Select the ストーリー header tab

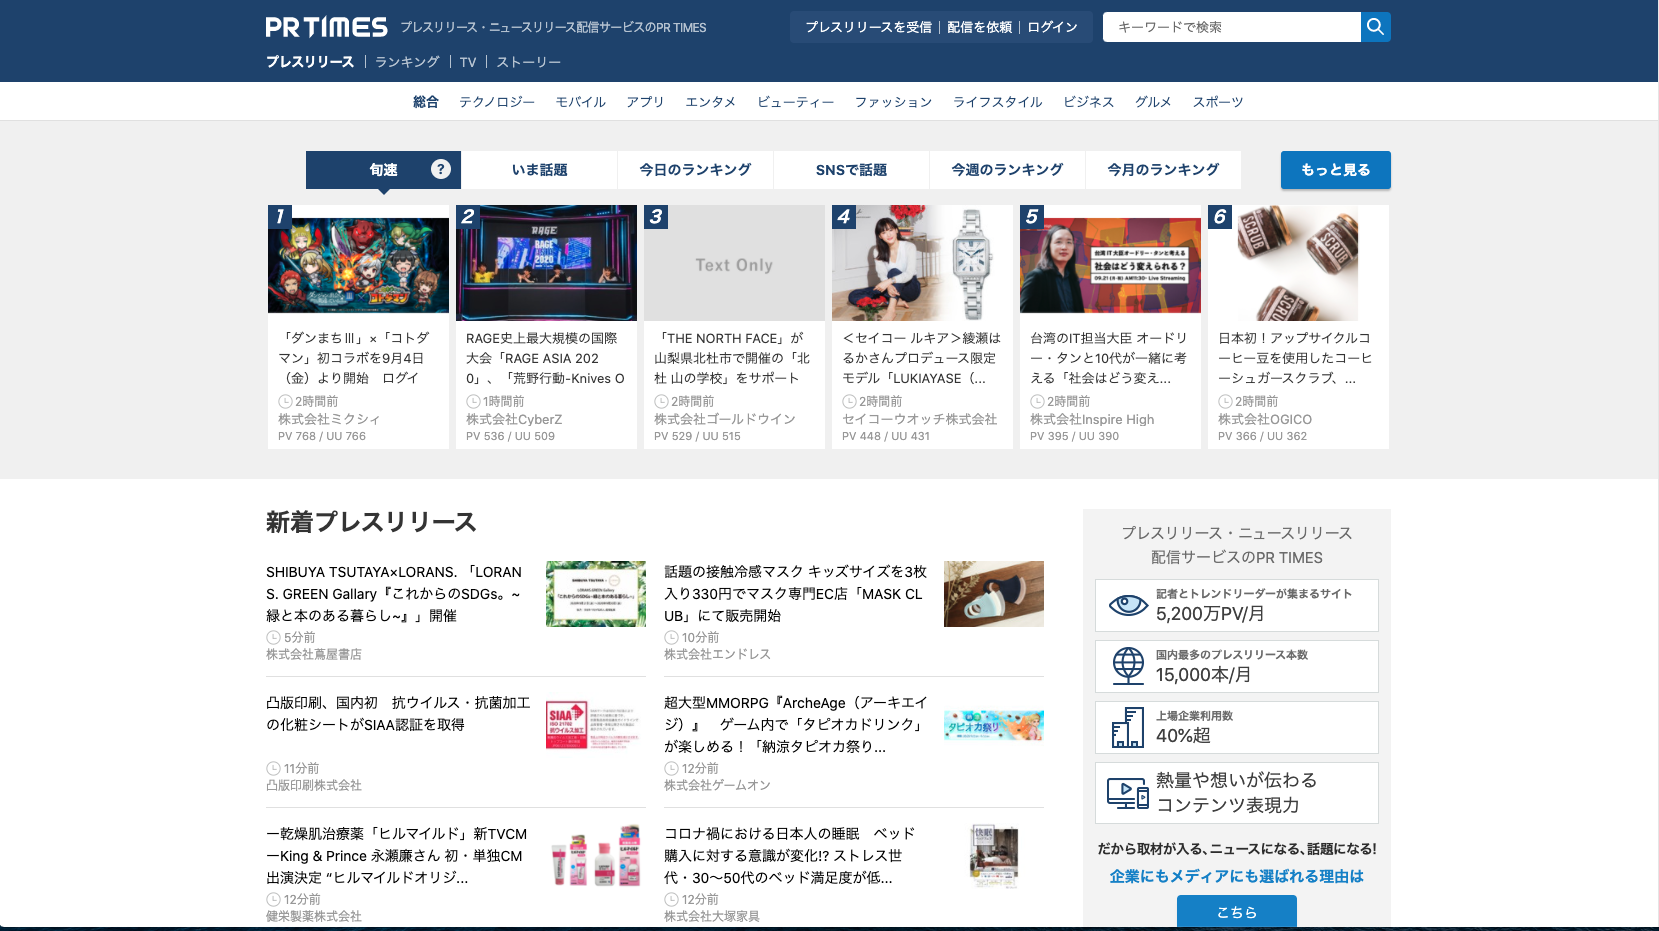[x=528, y=62]
